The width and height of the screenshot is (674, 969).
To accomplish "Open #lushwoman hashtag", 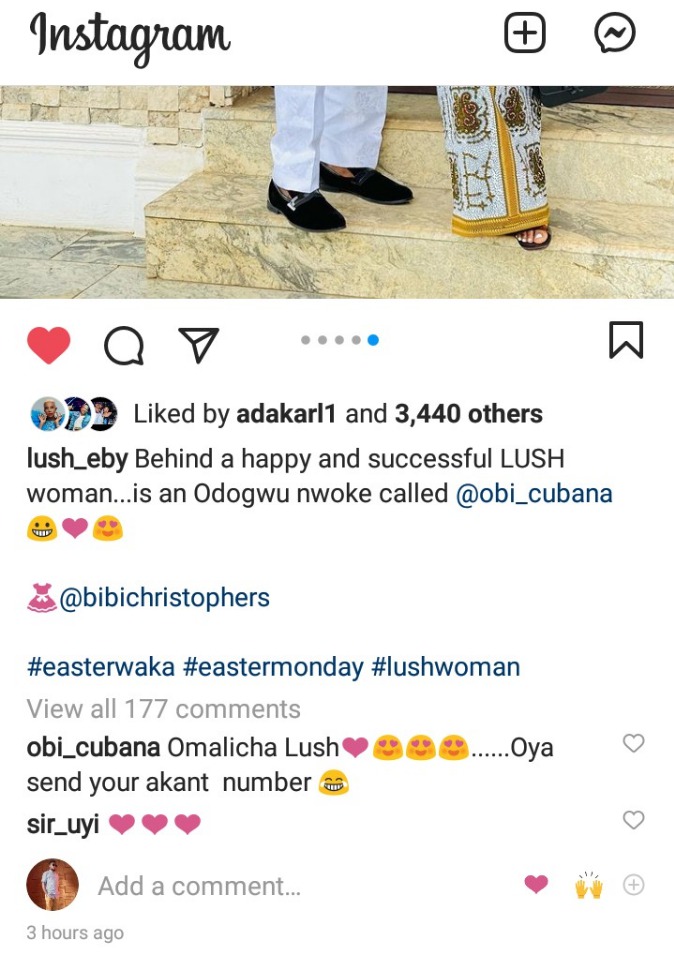I will pos(445,667).
